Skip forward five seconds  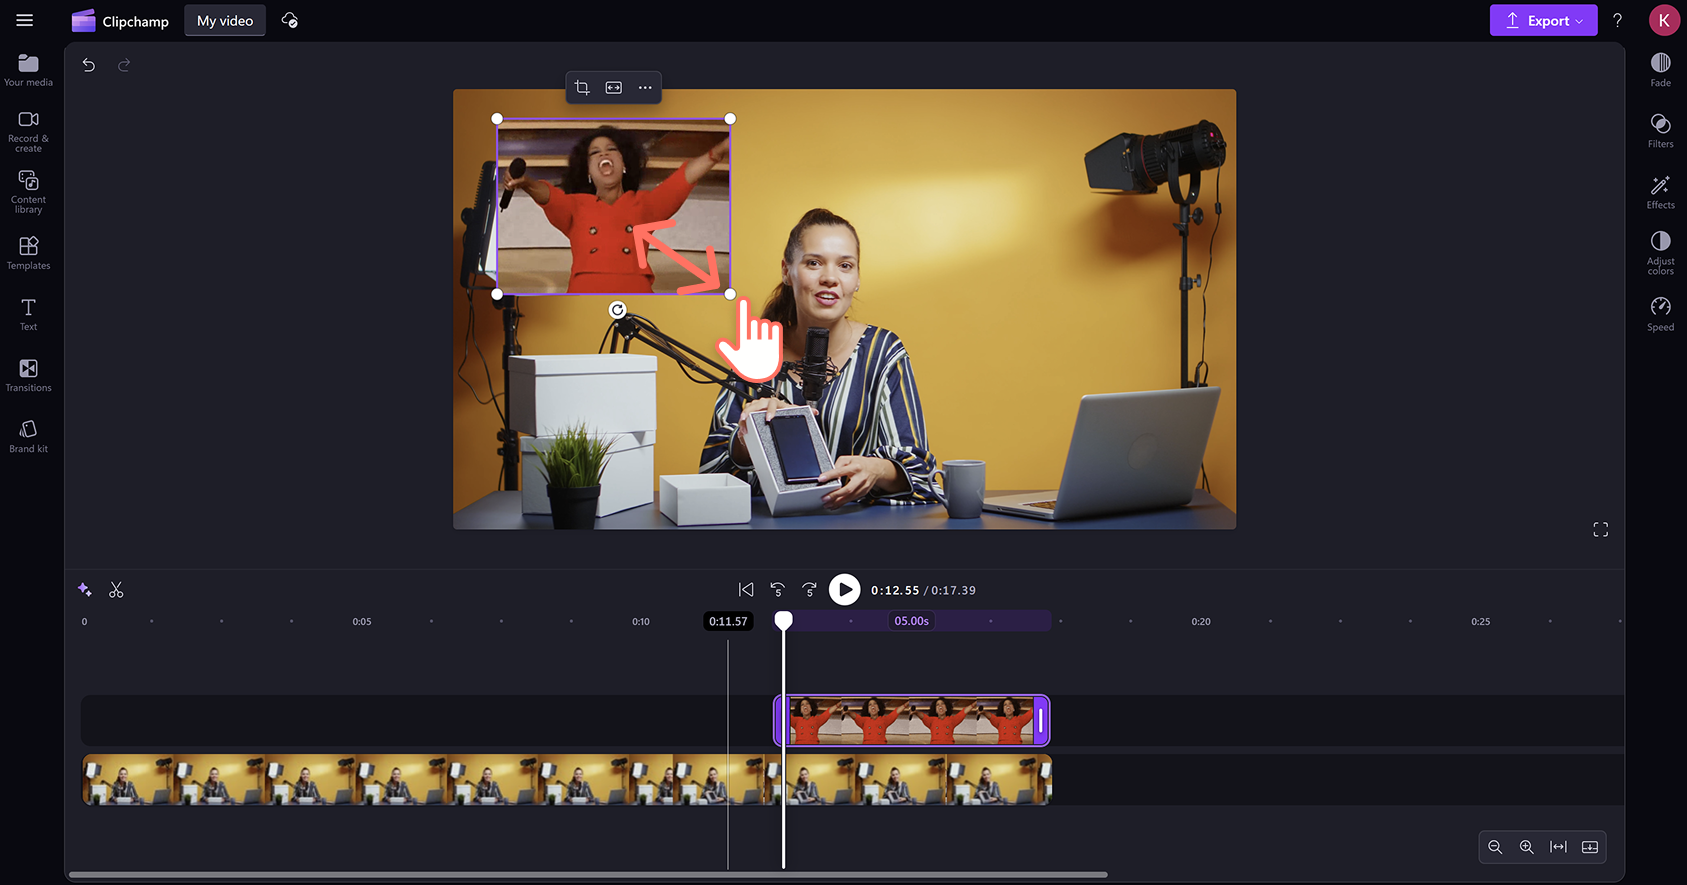click(809, 590)
